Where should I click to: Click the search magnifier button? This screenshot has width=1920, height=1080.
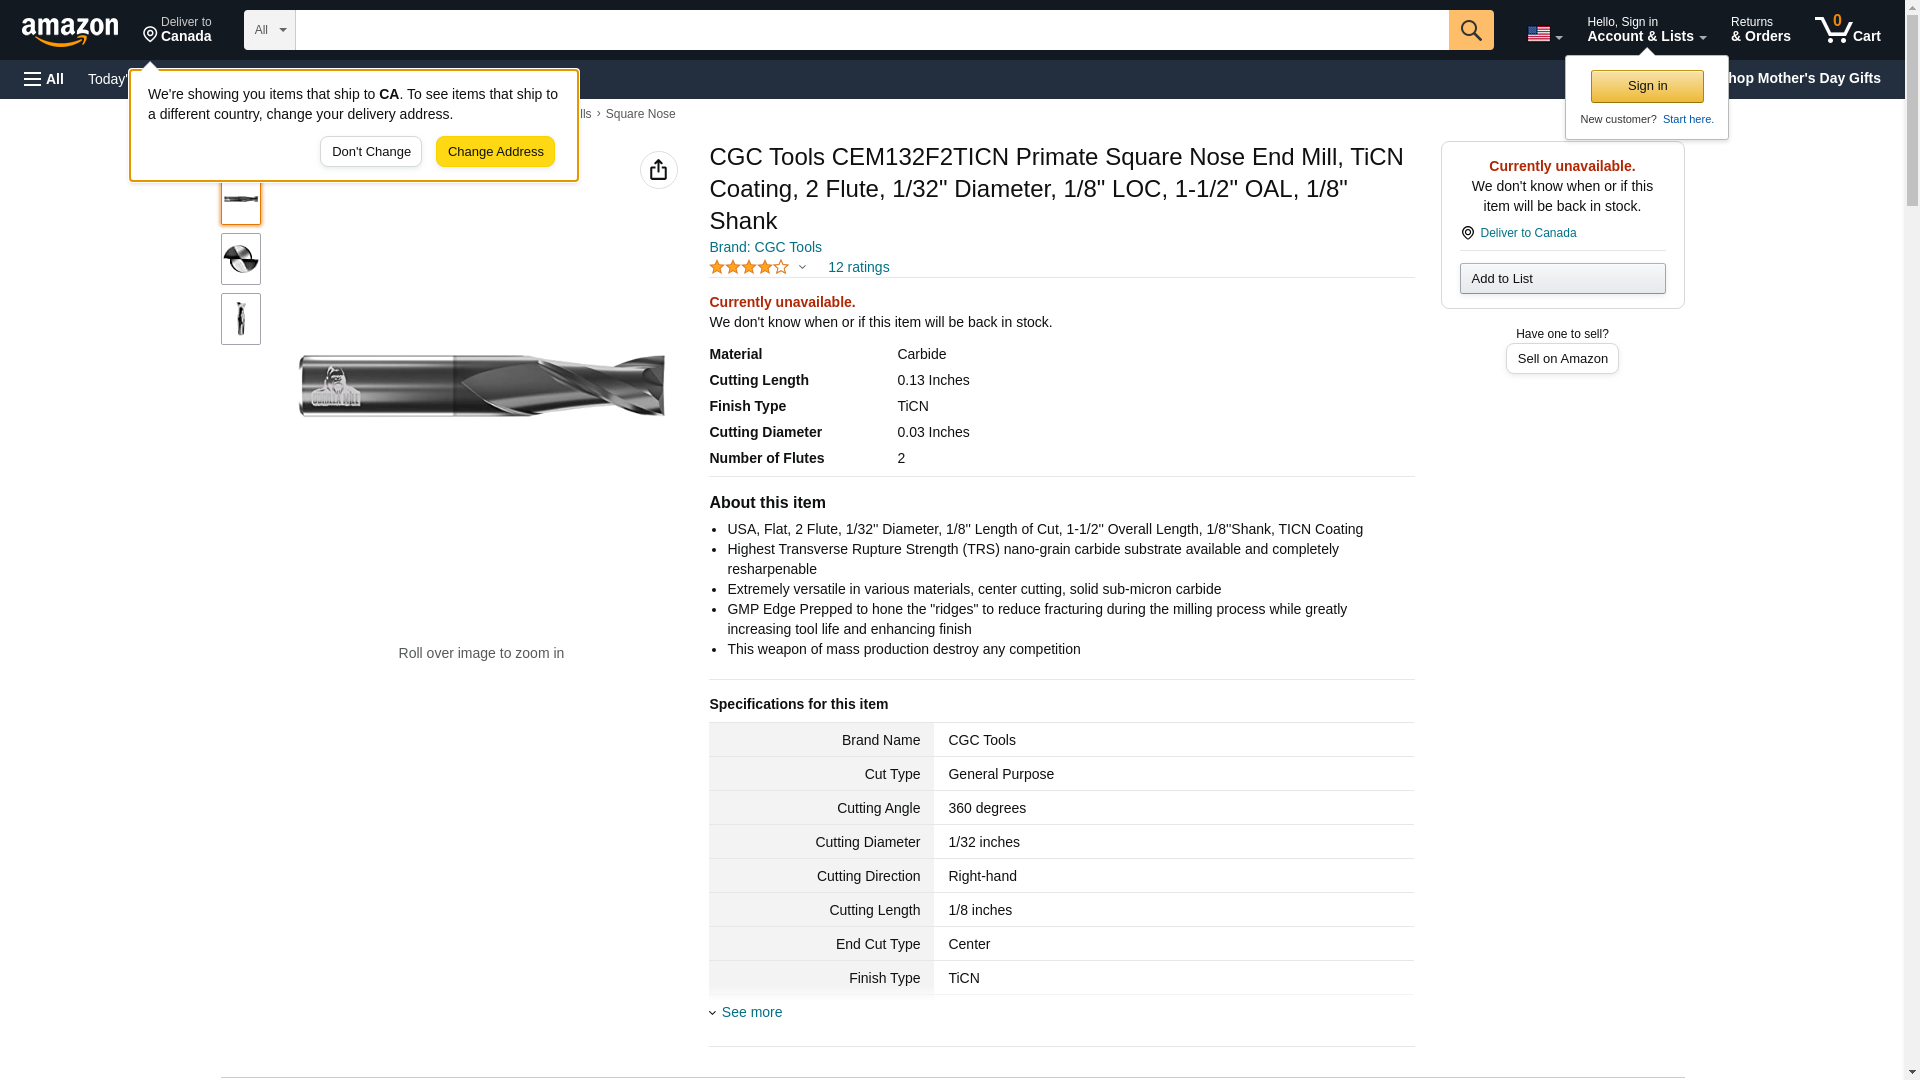tap(1470, 30)
